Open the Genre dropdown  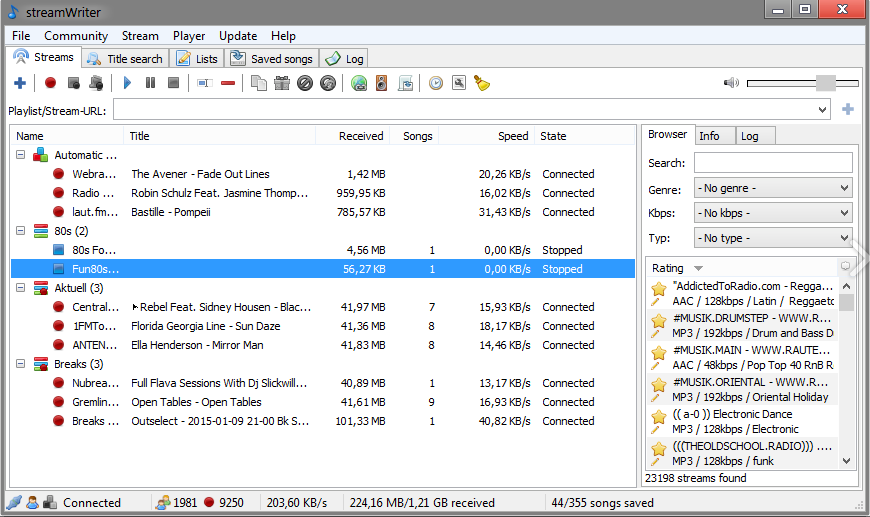[773, 189]
